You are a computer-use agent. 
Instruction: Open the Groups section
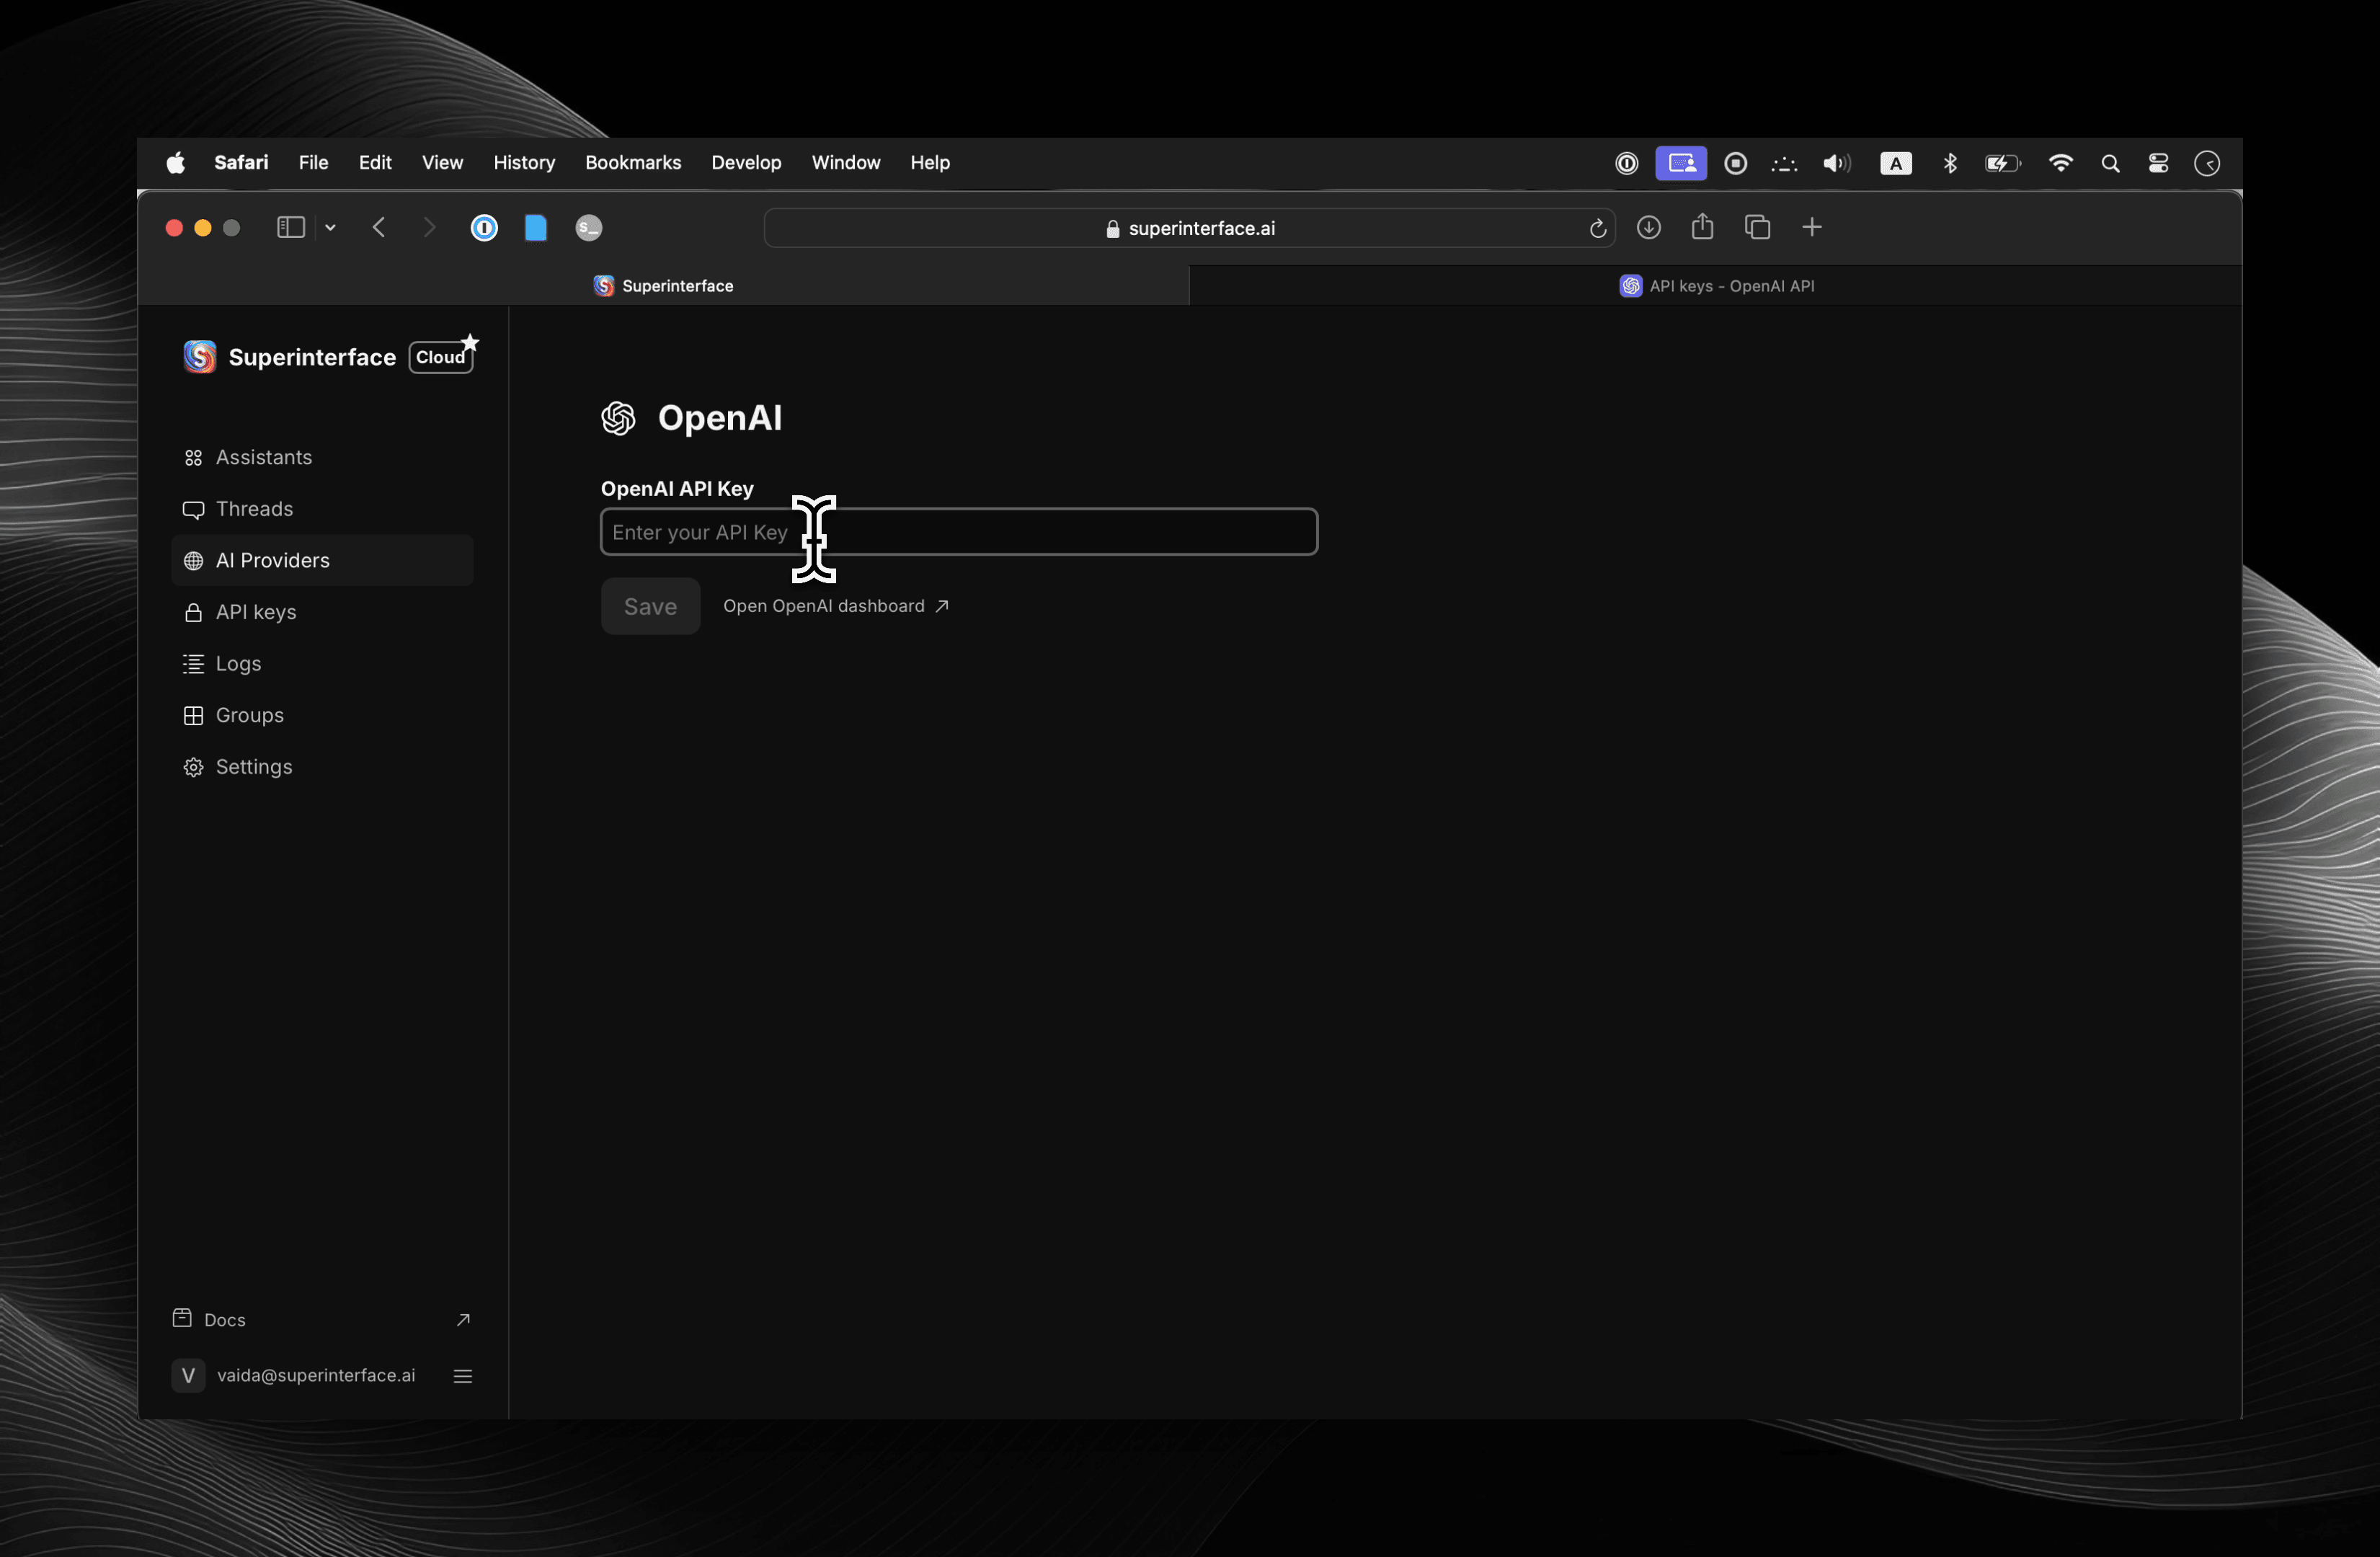coord(250,715)
